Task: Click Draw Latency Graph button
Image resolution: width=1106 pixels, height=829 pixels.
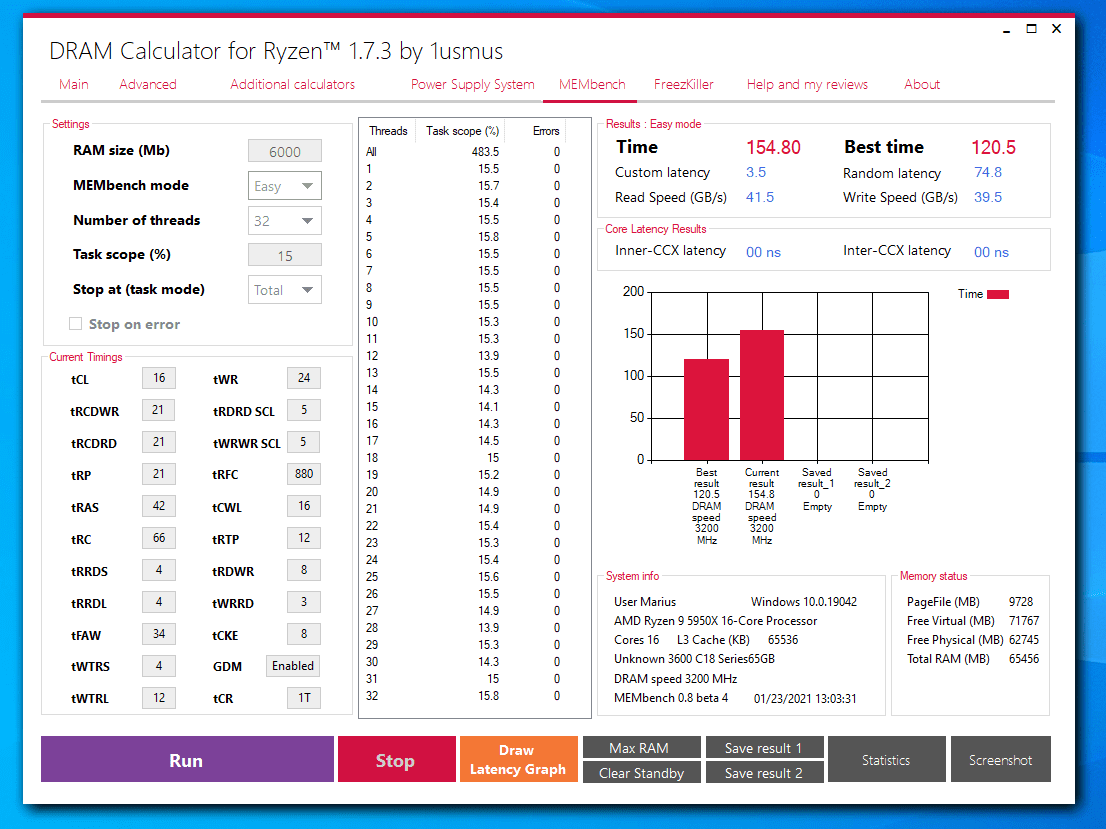Action: pos(518,759)
